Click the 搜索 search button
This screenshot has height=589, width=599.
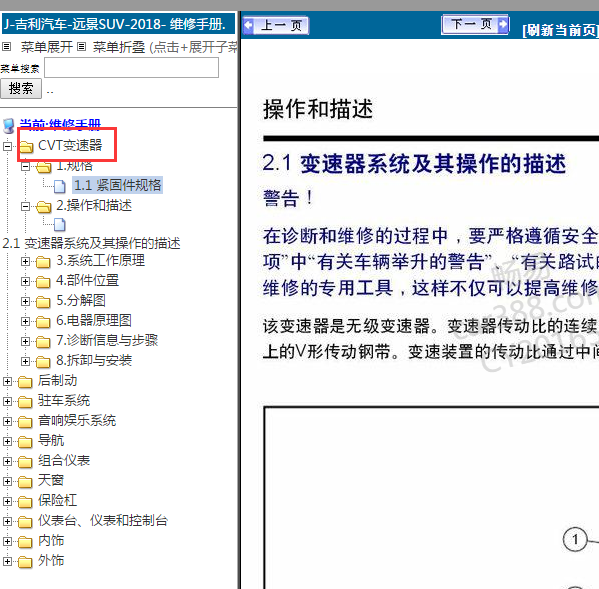click(21, 88)
